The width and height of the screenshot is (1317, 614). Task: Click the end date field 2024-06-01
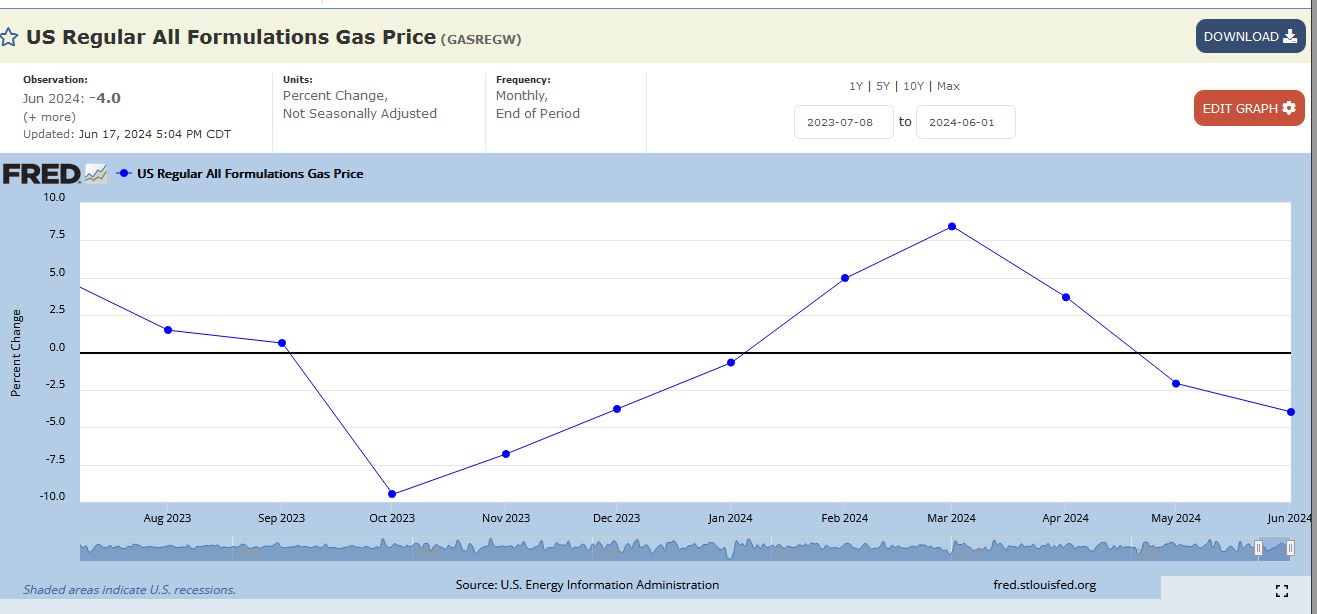[x=965, y=122]
